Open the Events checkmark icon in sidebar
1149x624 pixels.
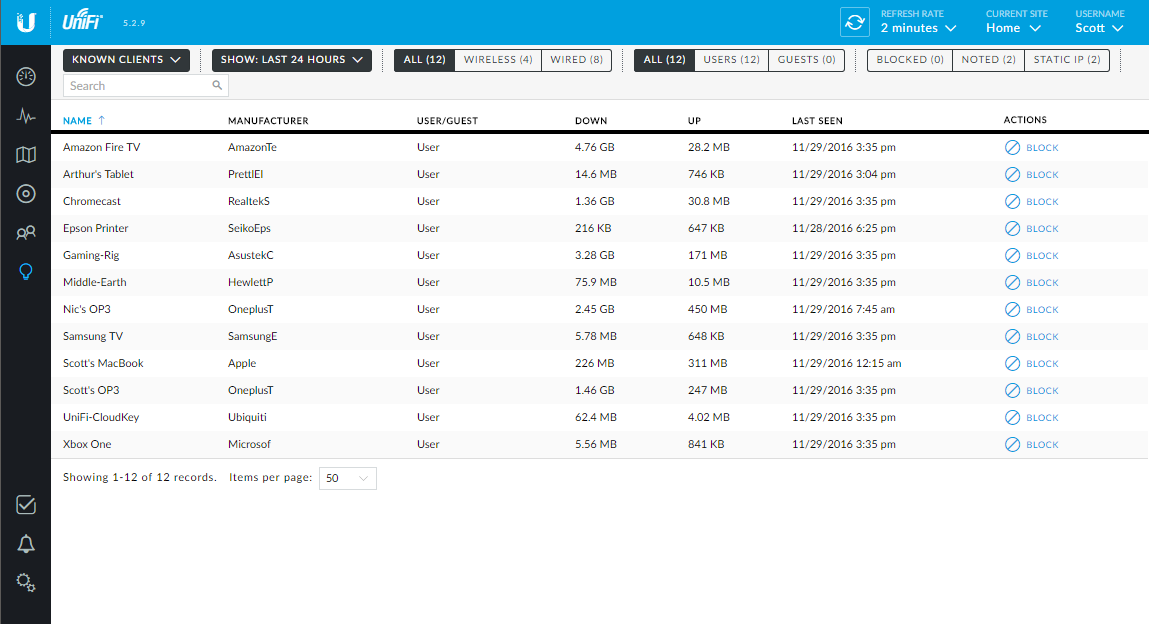[x=26, y=505]
